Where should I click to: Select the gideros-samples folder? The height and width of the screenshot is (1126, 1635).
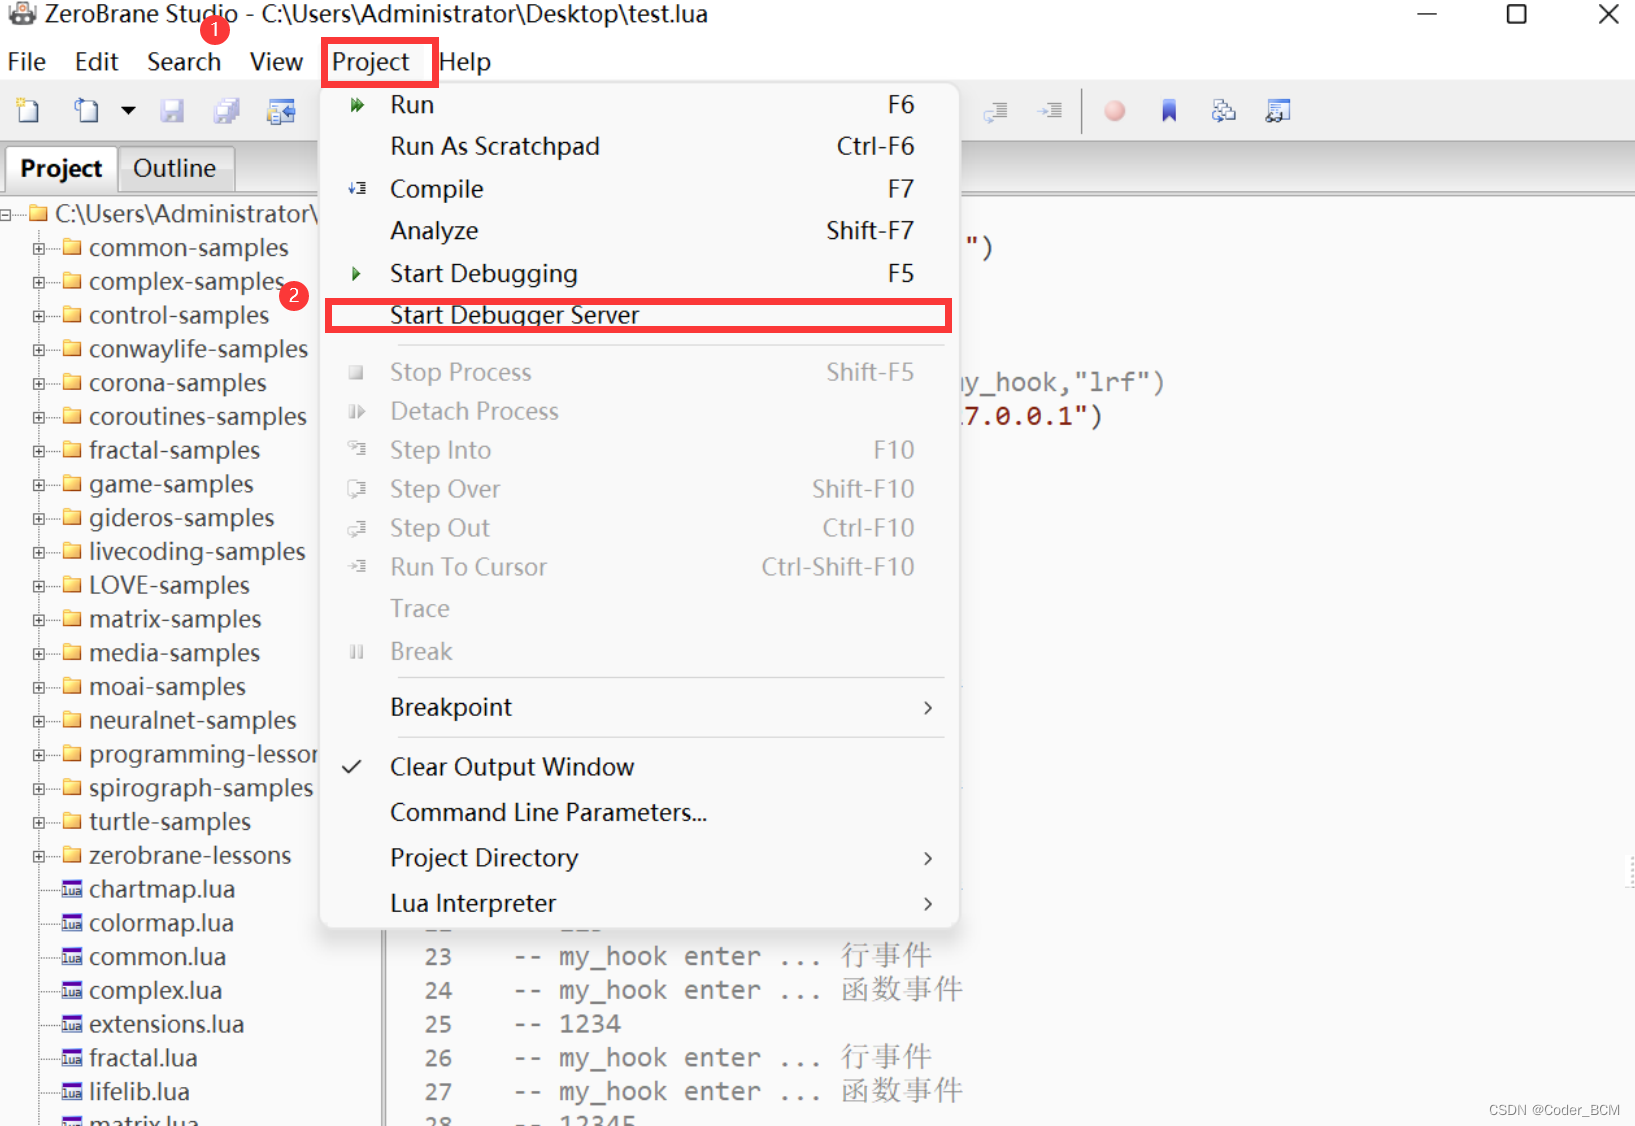(x=181, y=518)
